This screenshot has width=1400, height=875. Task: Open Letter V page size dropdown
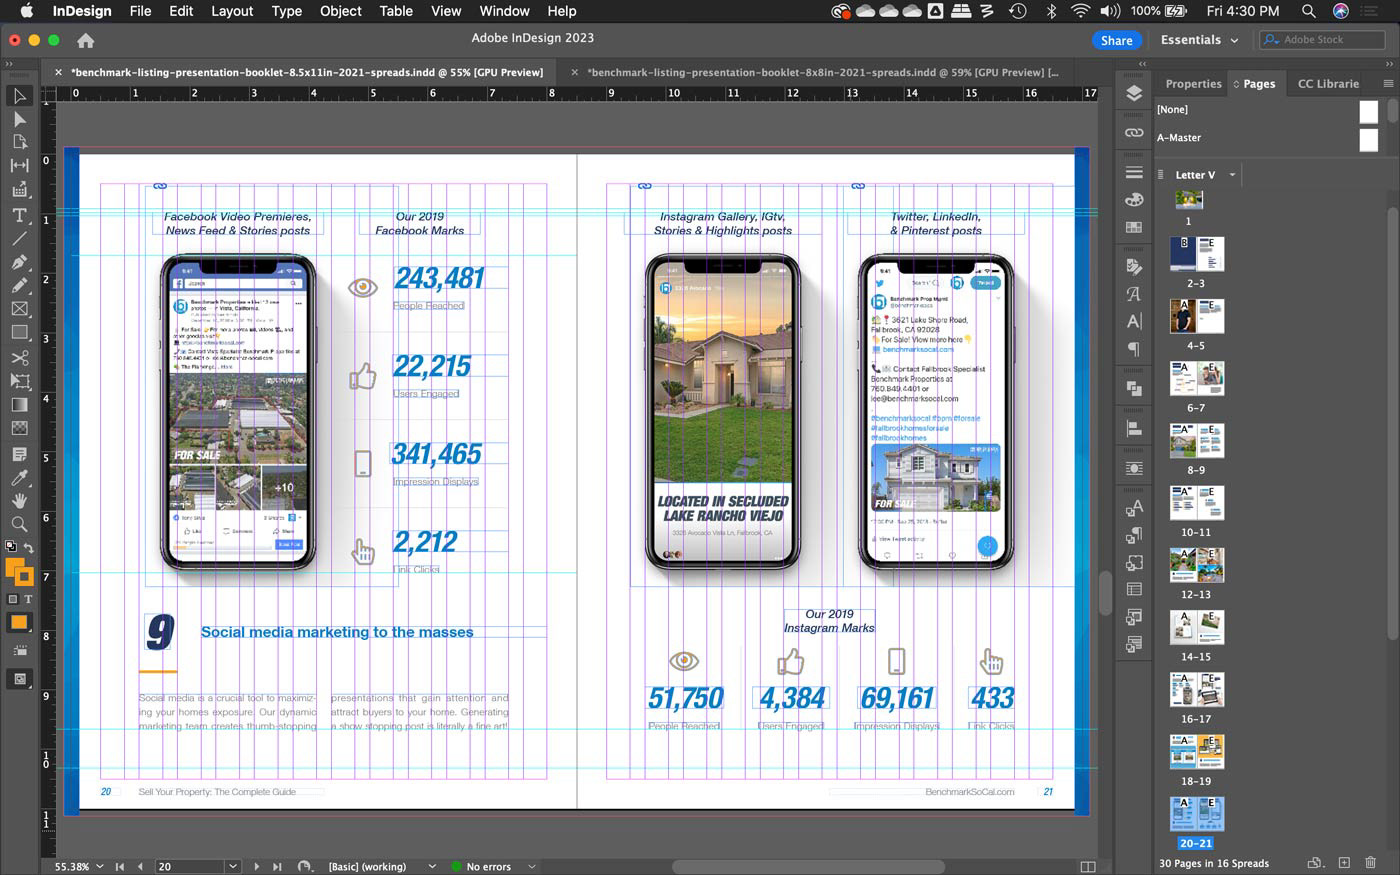[1232, 175]
